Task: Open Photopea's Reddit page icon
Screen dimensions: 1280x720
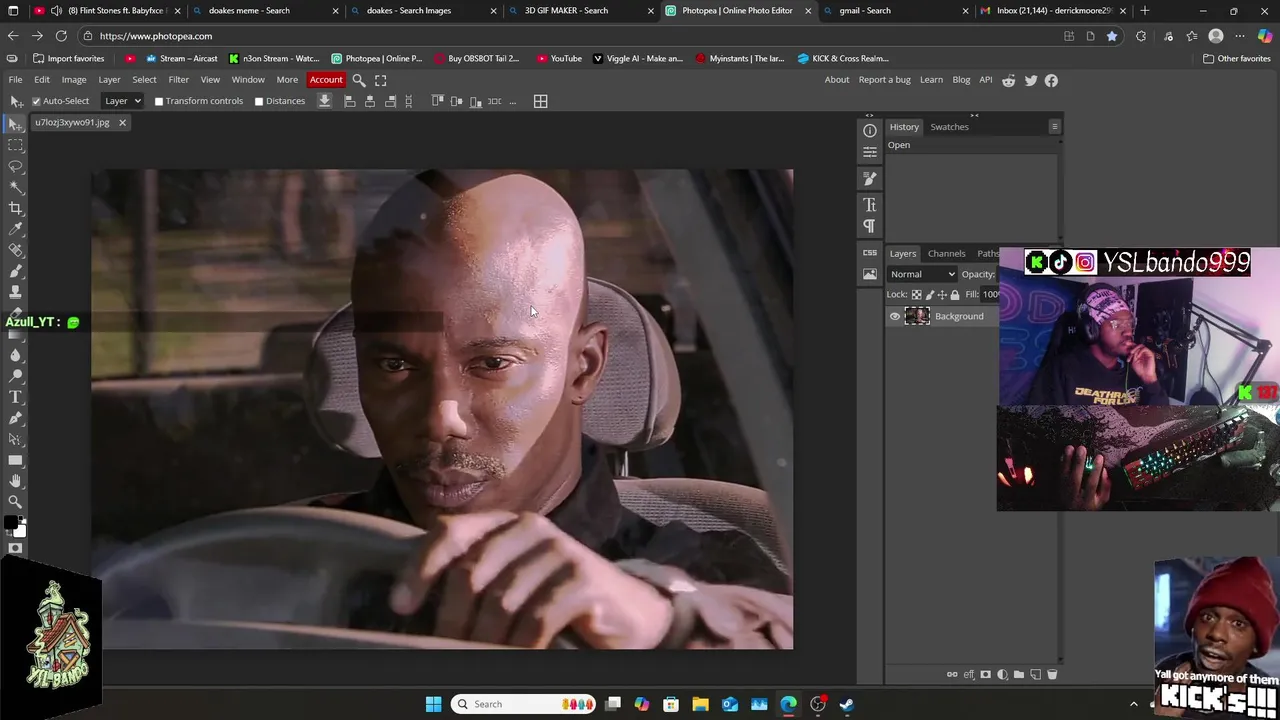Action: coord(1009,80)
